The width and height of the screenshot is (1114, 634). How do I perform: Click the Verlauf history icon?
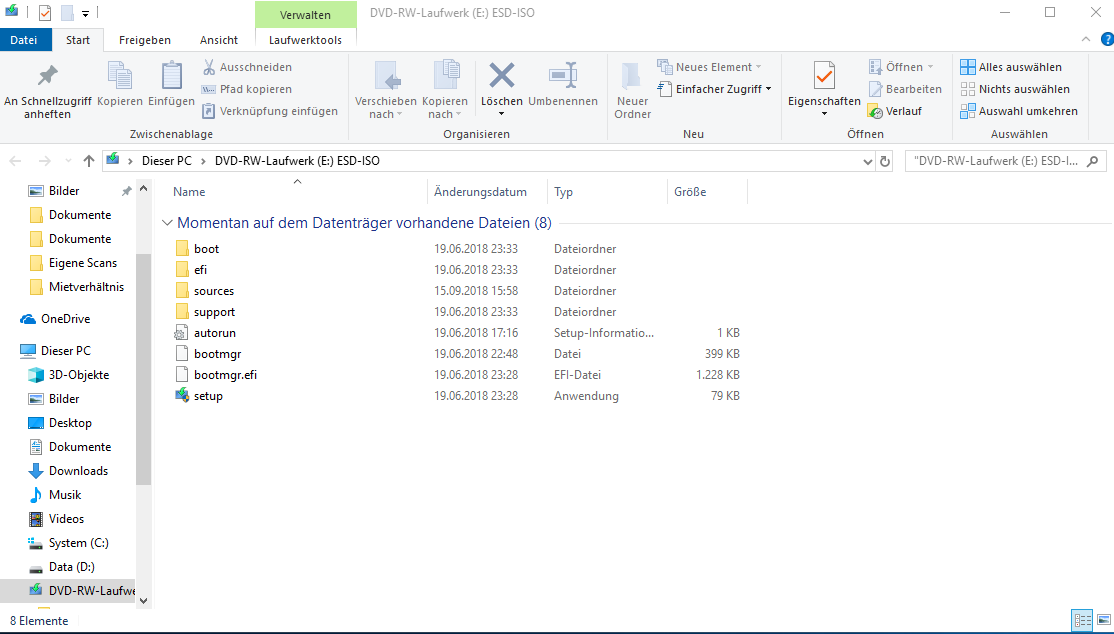tap(875, 112)
